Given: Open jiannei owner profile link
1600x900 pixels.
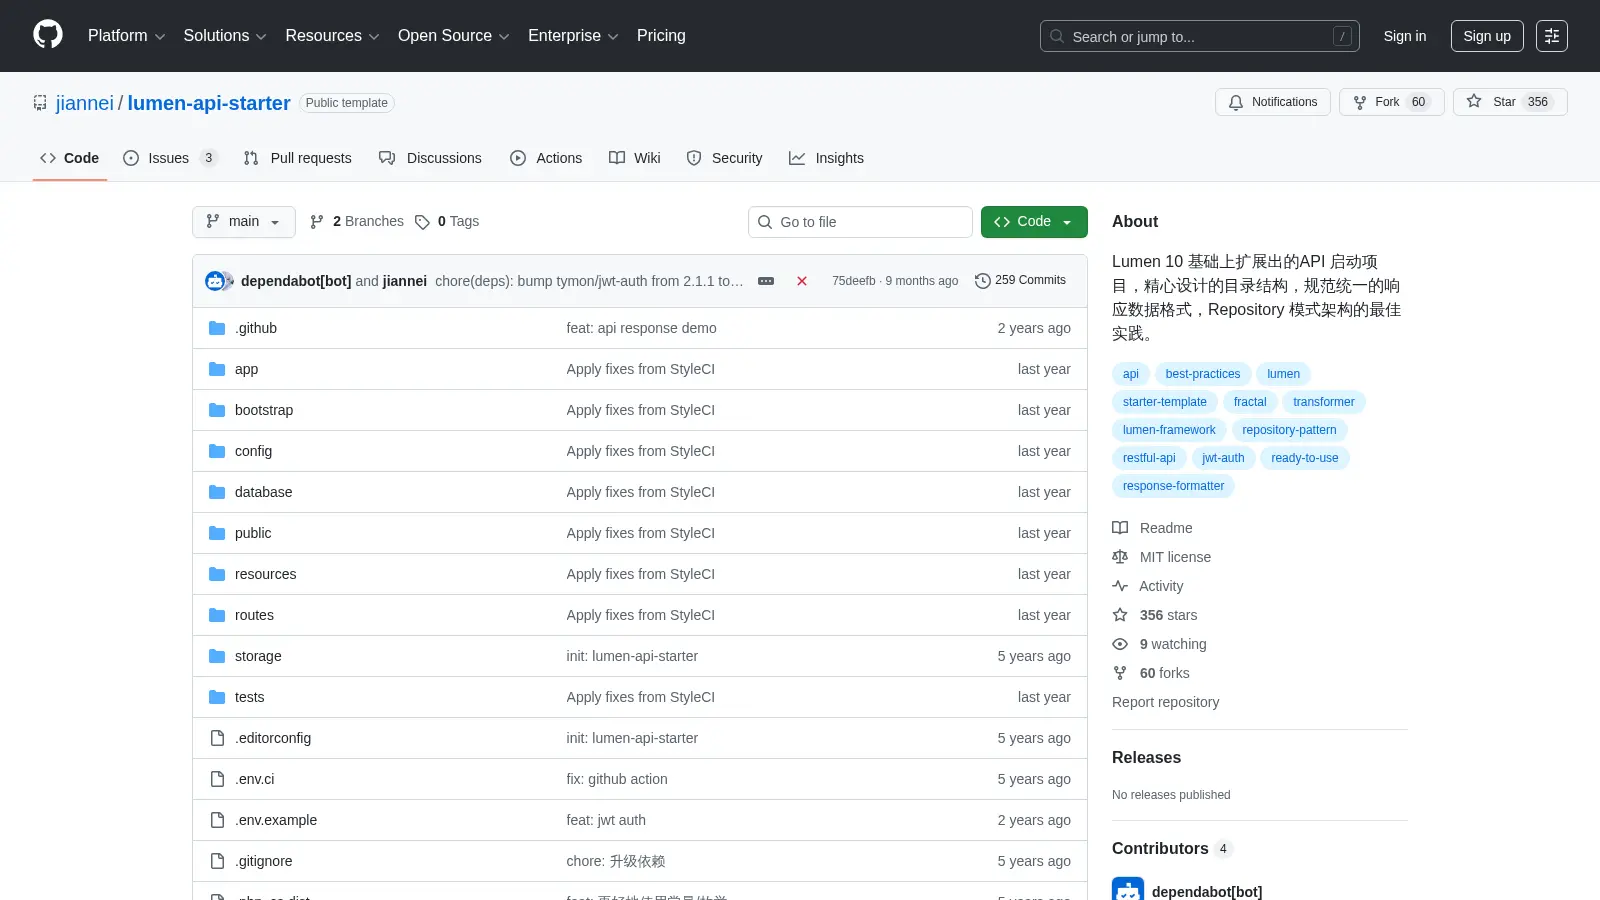Looking at the screenshot, I should (85, 103).
